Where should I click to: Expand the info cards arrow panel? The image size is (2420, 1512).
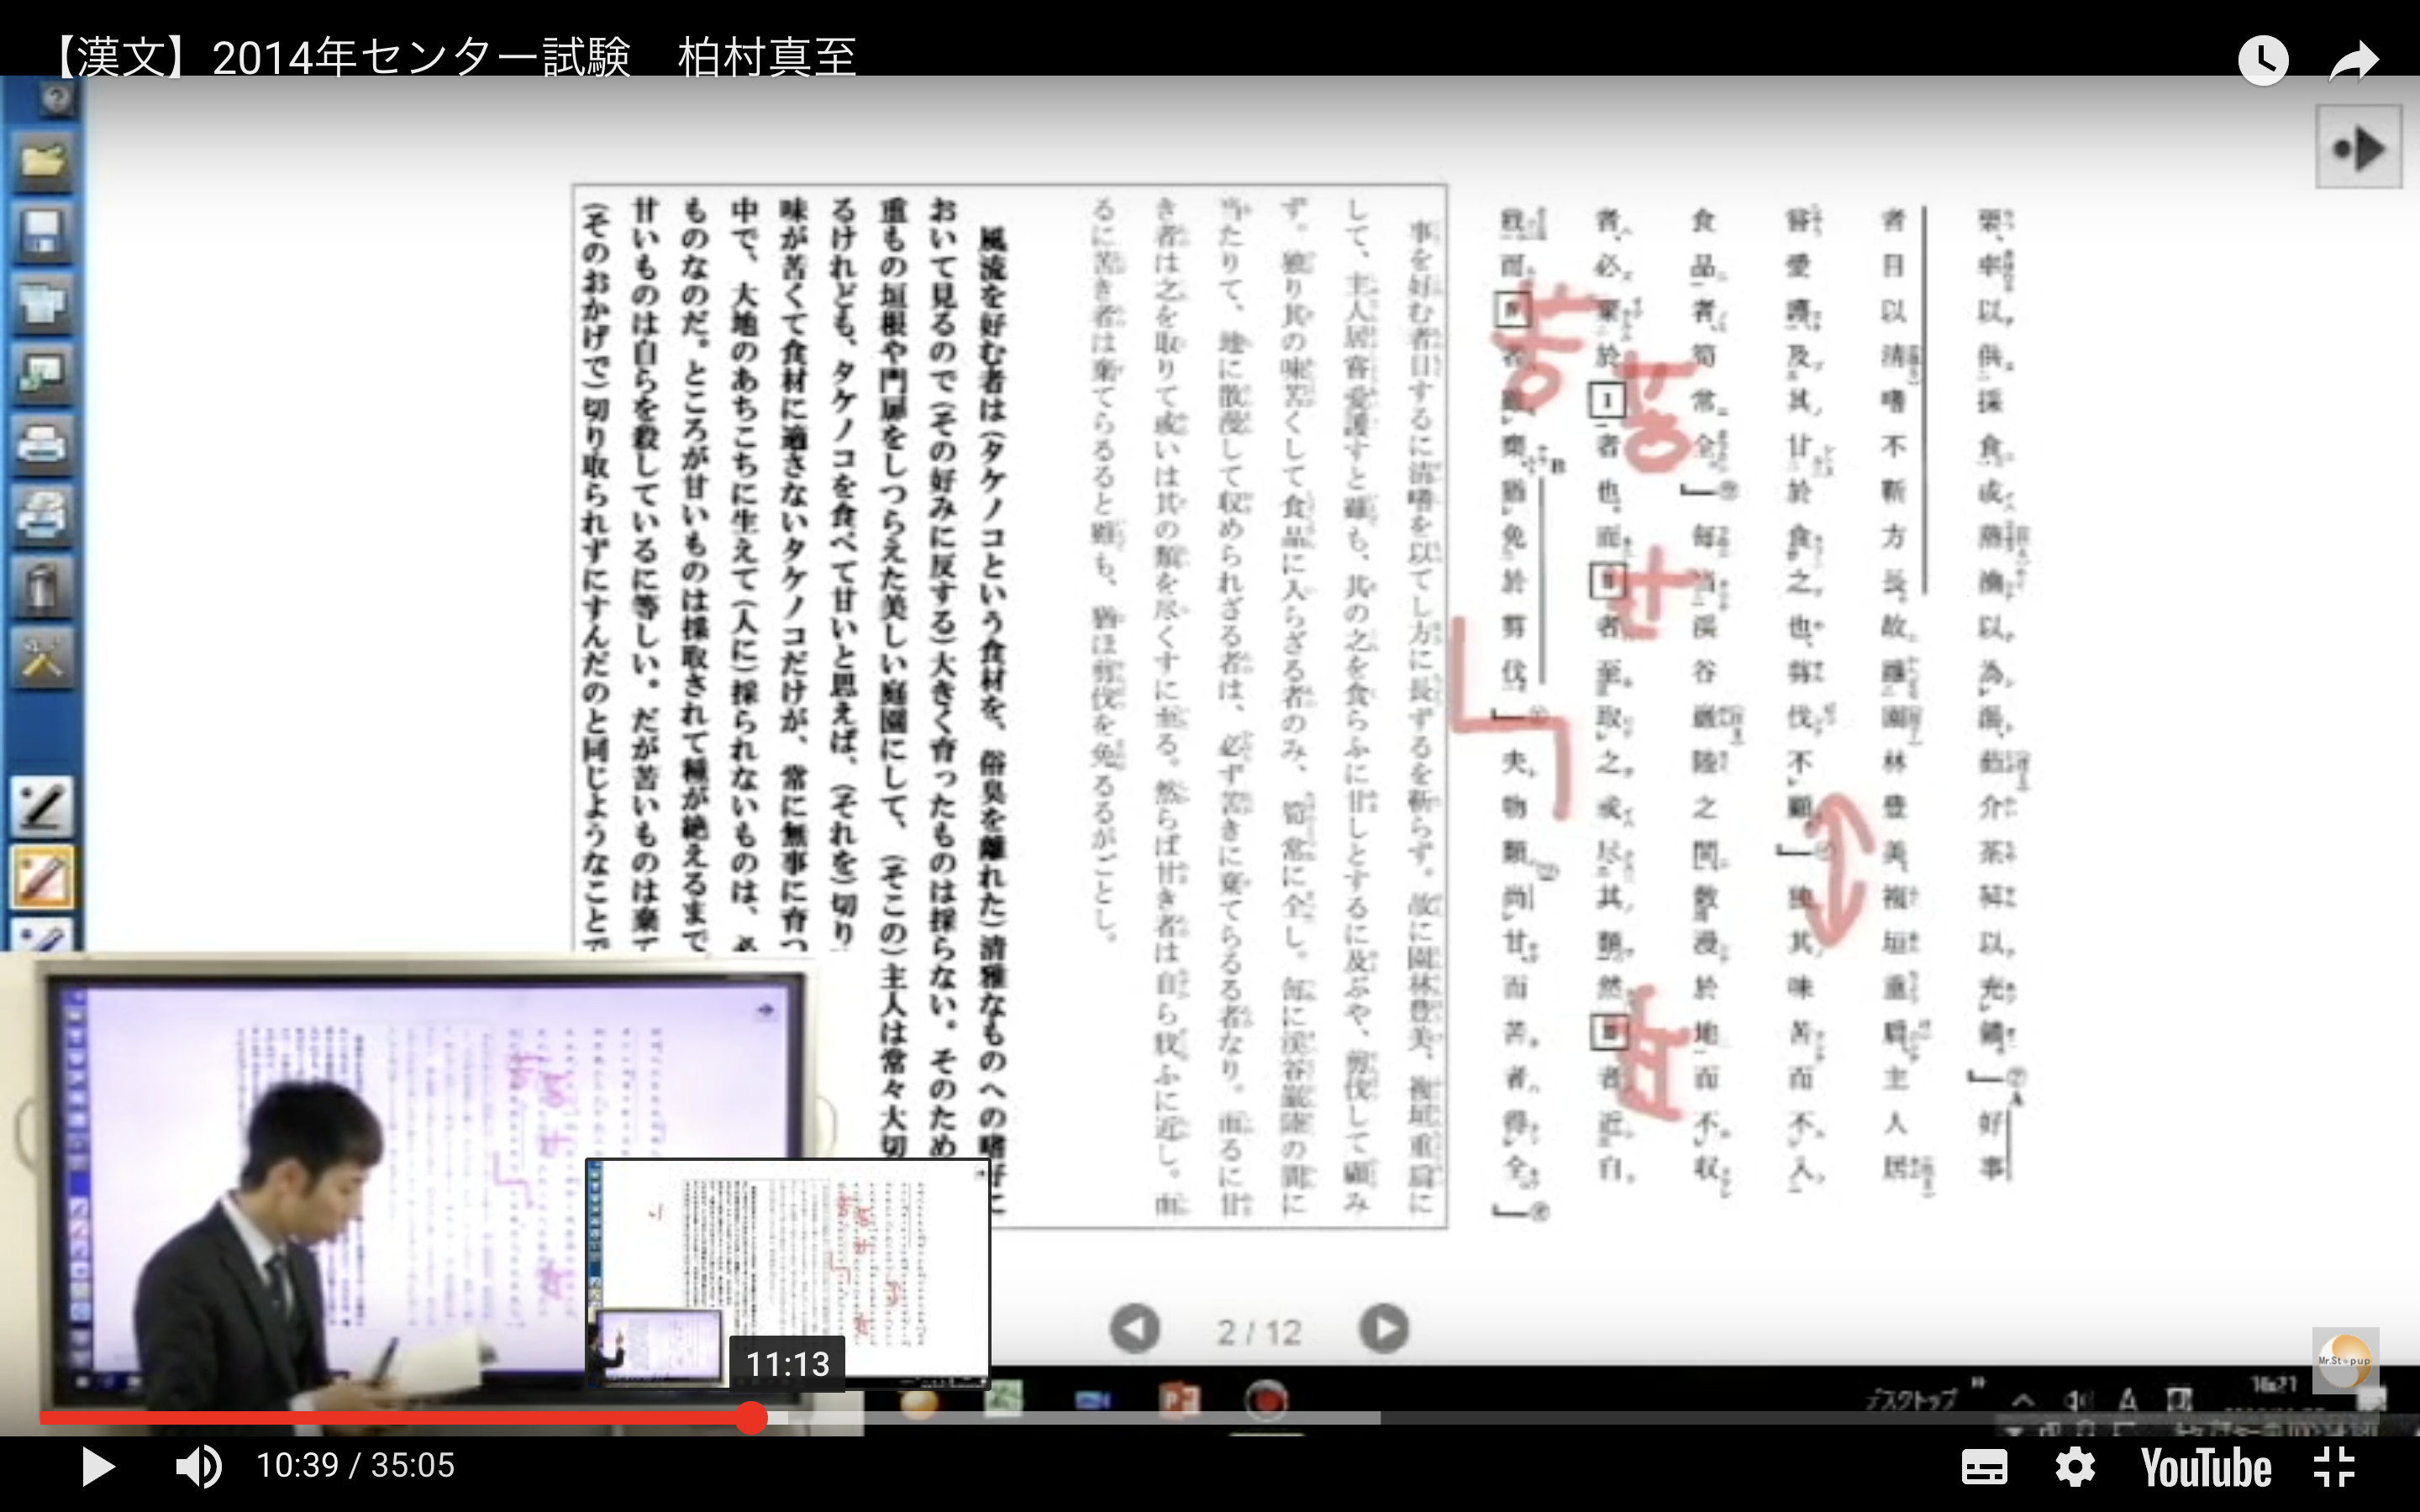2358,149
